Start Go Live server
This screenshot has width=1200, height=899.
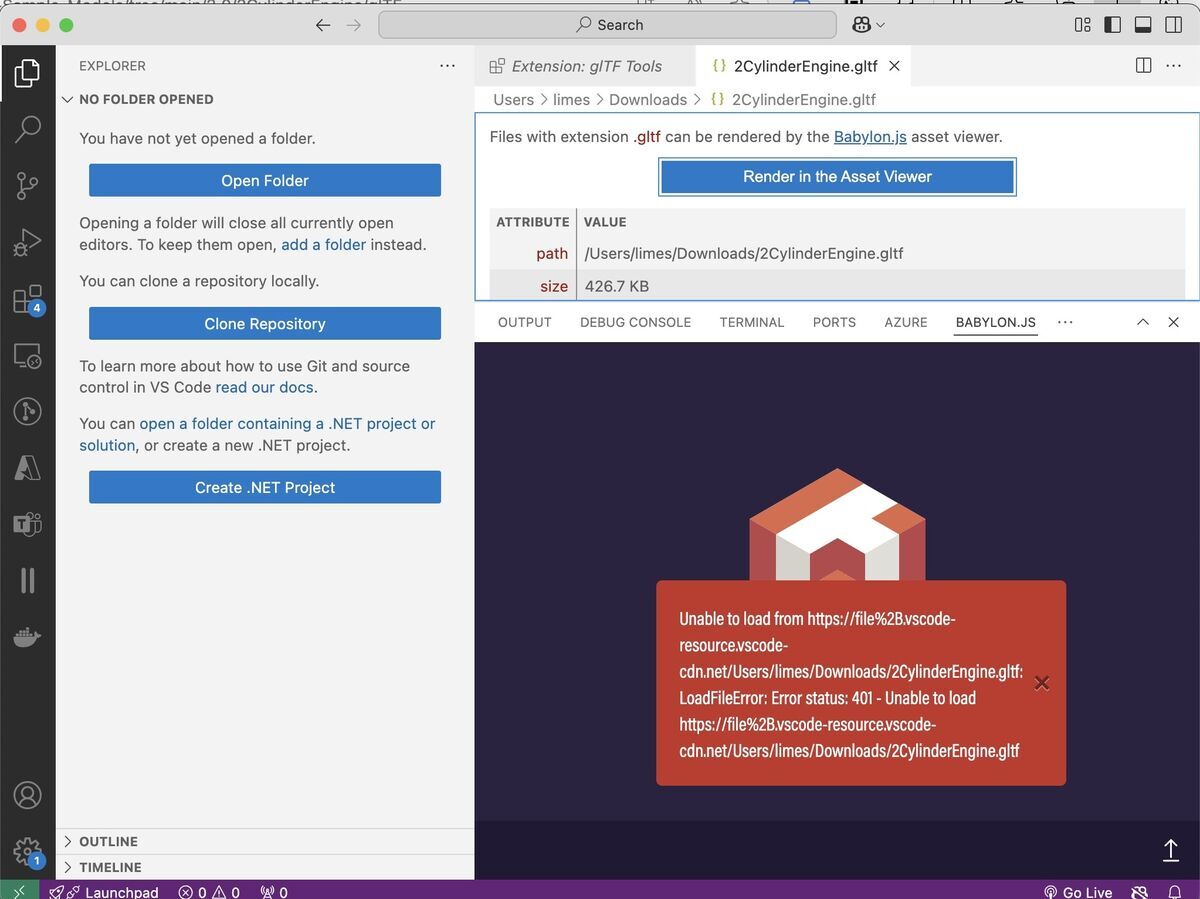click(1078, 891)
